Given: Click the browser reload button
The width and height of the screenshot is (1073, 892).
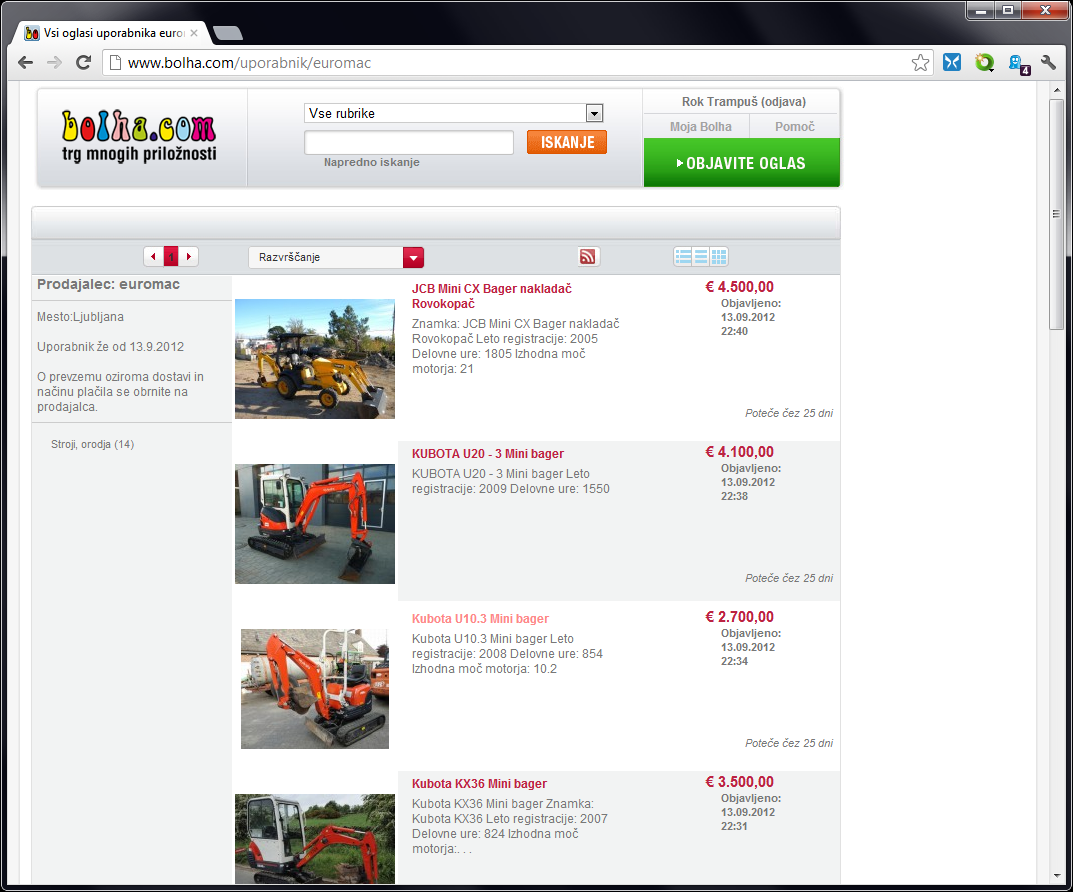Looking at the screenshot, I should (x=84, y=63).
